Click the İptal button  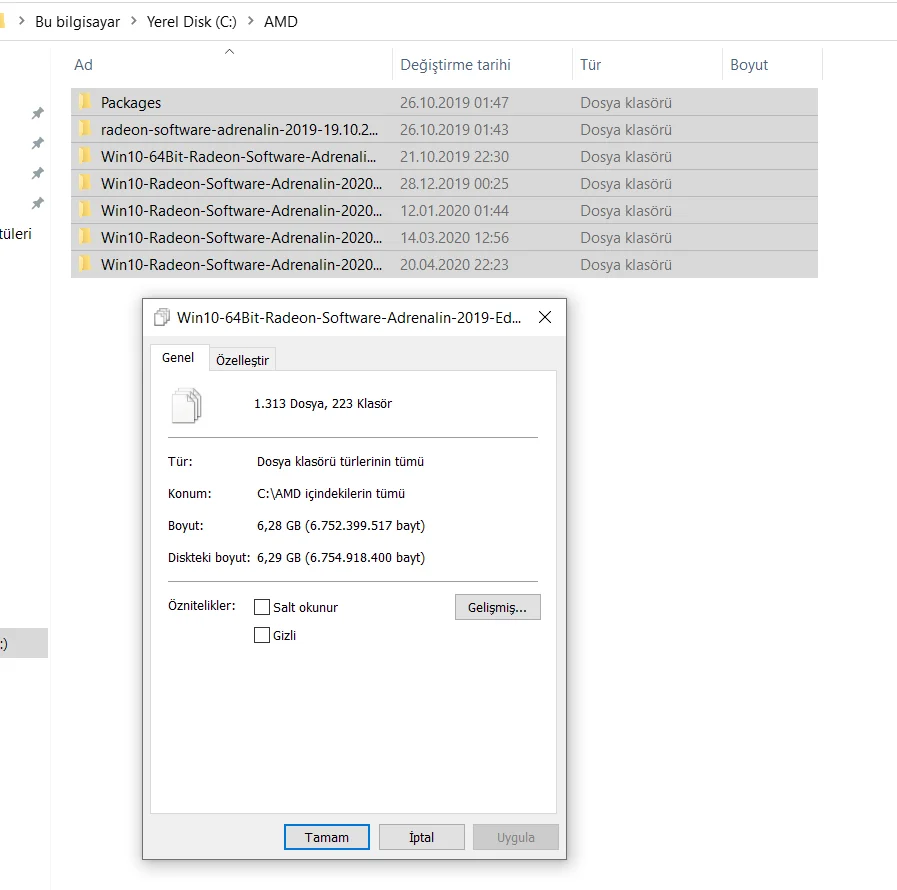[x=422, y=837]
